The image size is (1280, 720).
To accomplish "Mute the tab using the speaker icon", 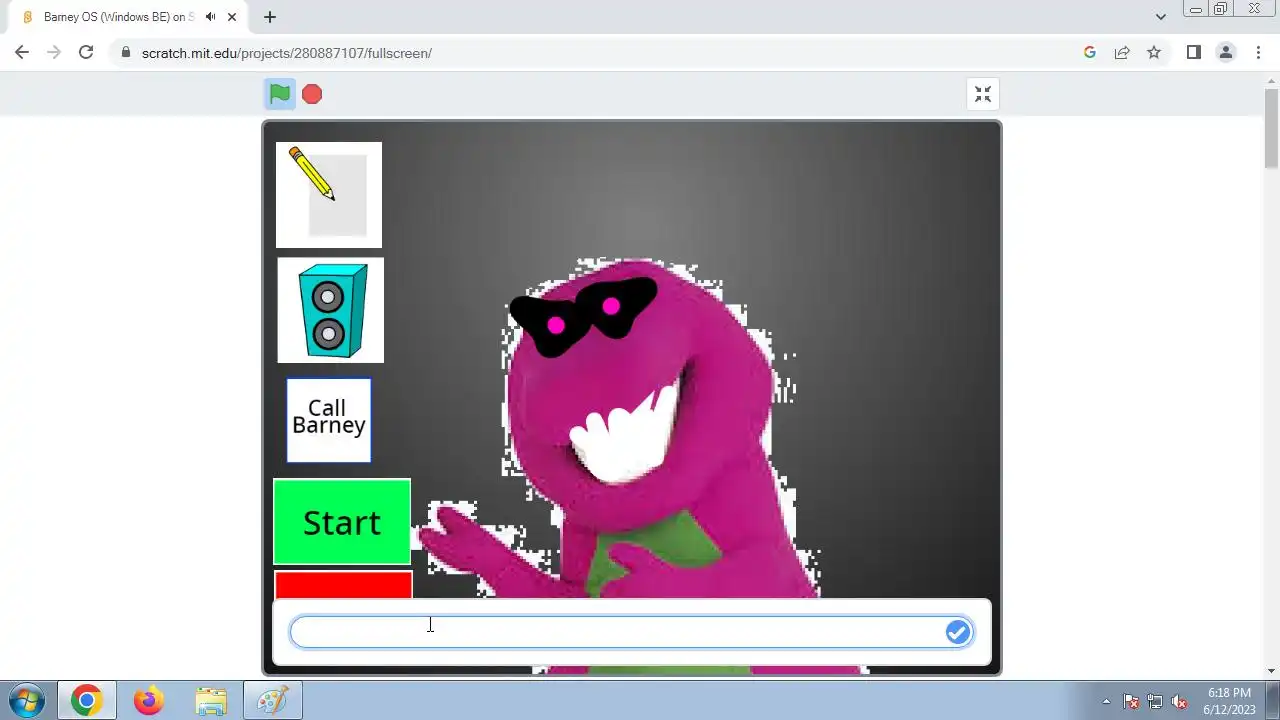I will click(210, 17).
